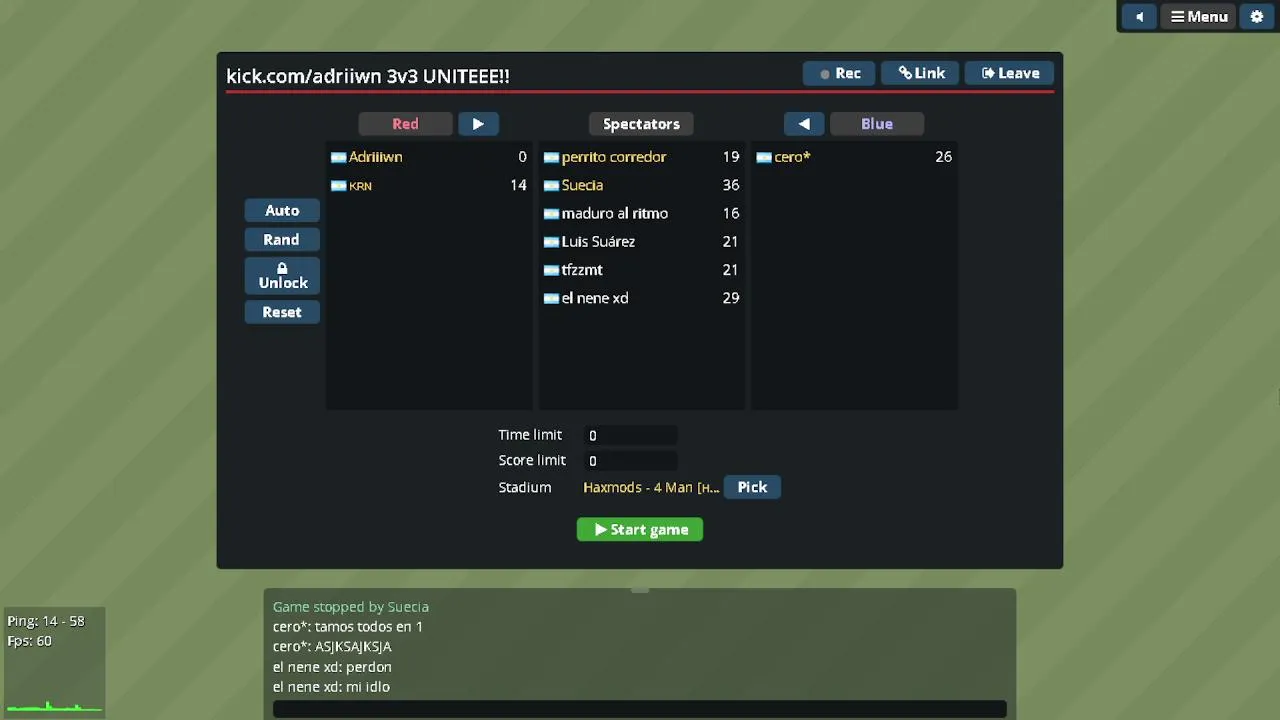Click the chat resize handle above chat
The image size is (1280, 720).
click(x=640, y=590)
